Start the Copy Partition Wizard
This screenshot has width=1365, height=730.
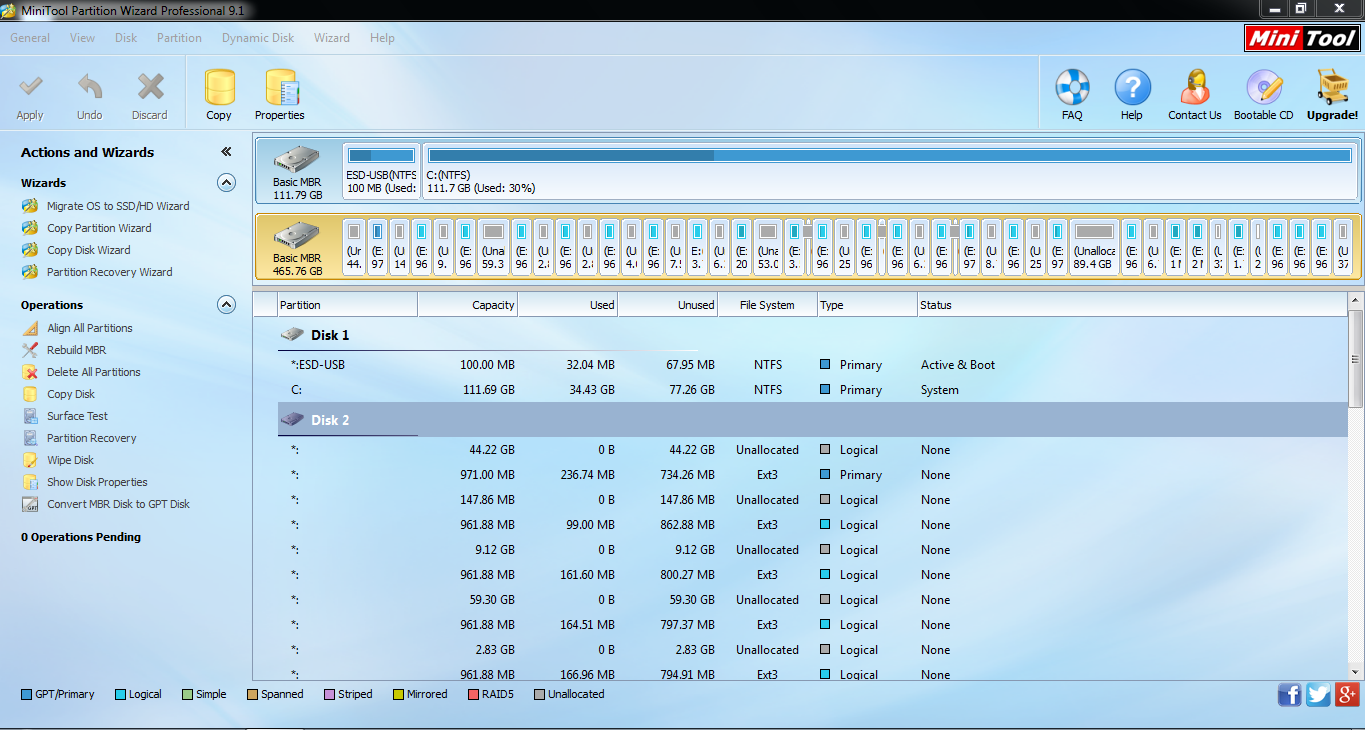click(99, 228)
